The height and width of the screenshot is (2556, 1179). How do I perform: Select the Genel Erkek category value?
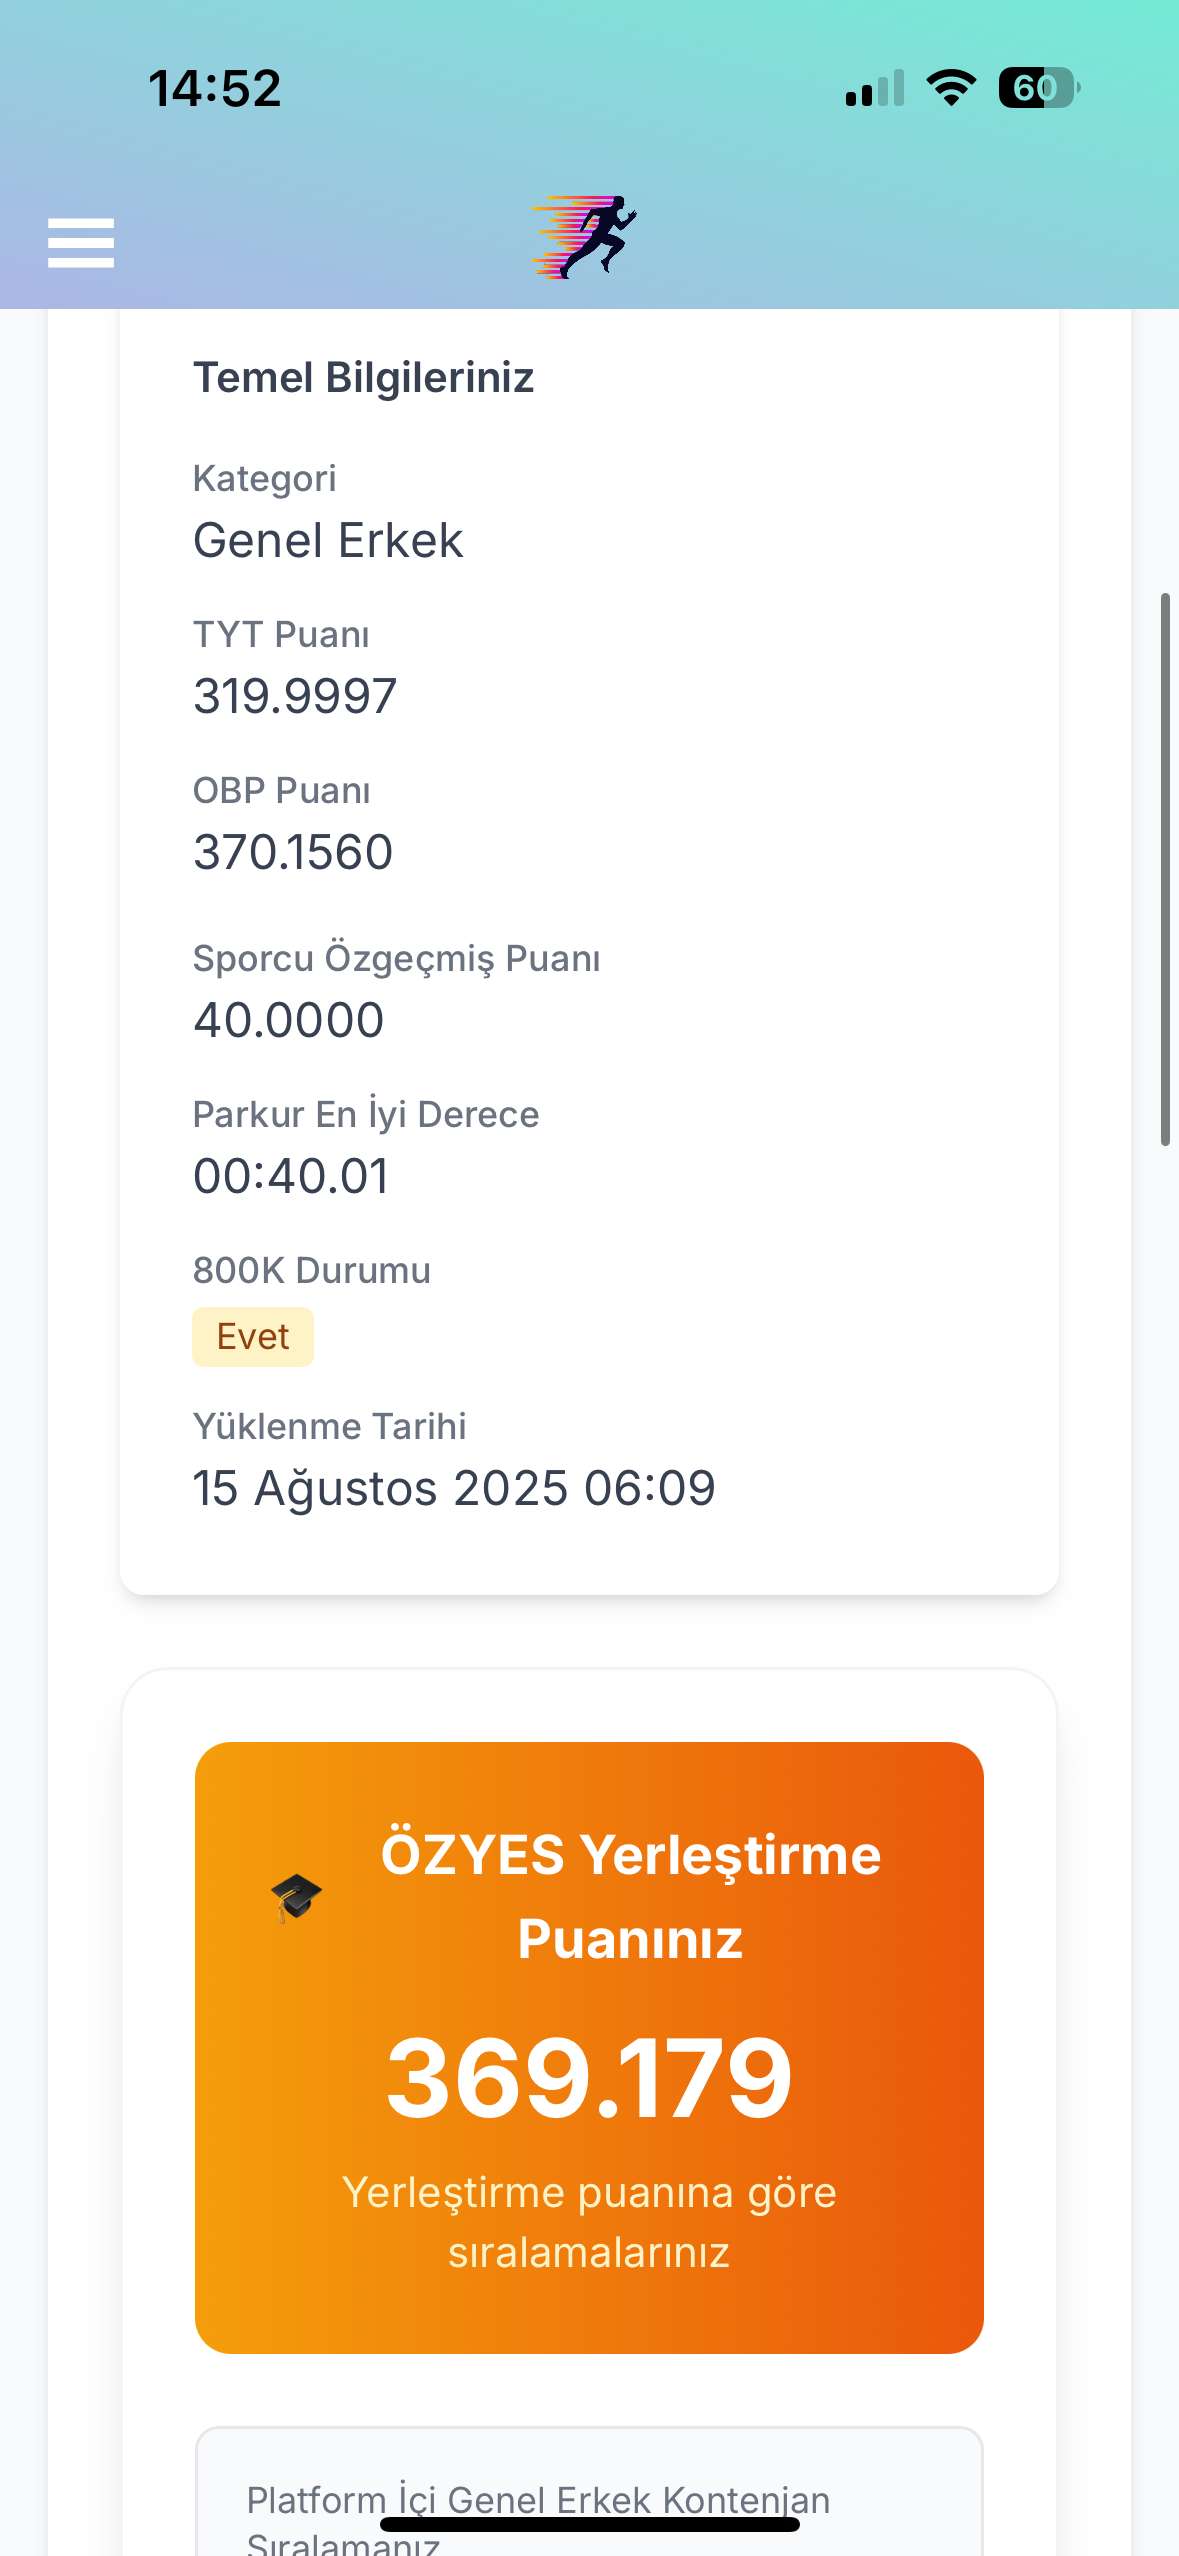tap(328, 540)
